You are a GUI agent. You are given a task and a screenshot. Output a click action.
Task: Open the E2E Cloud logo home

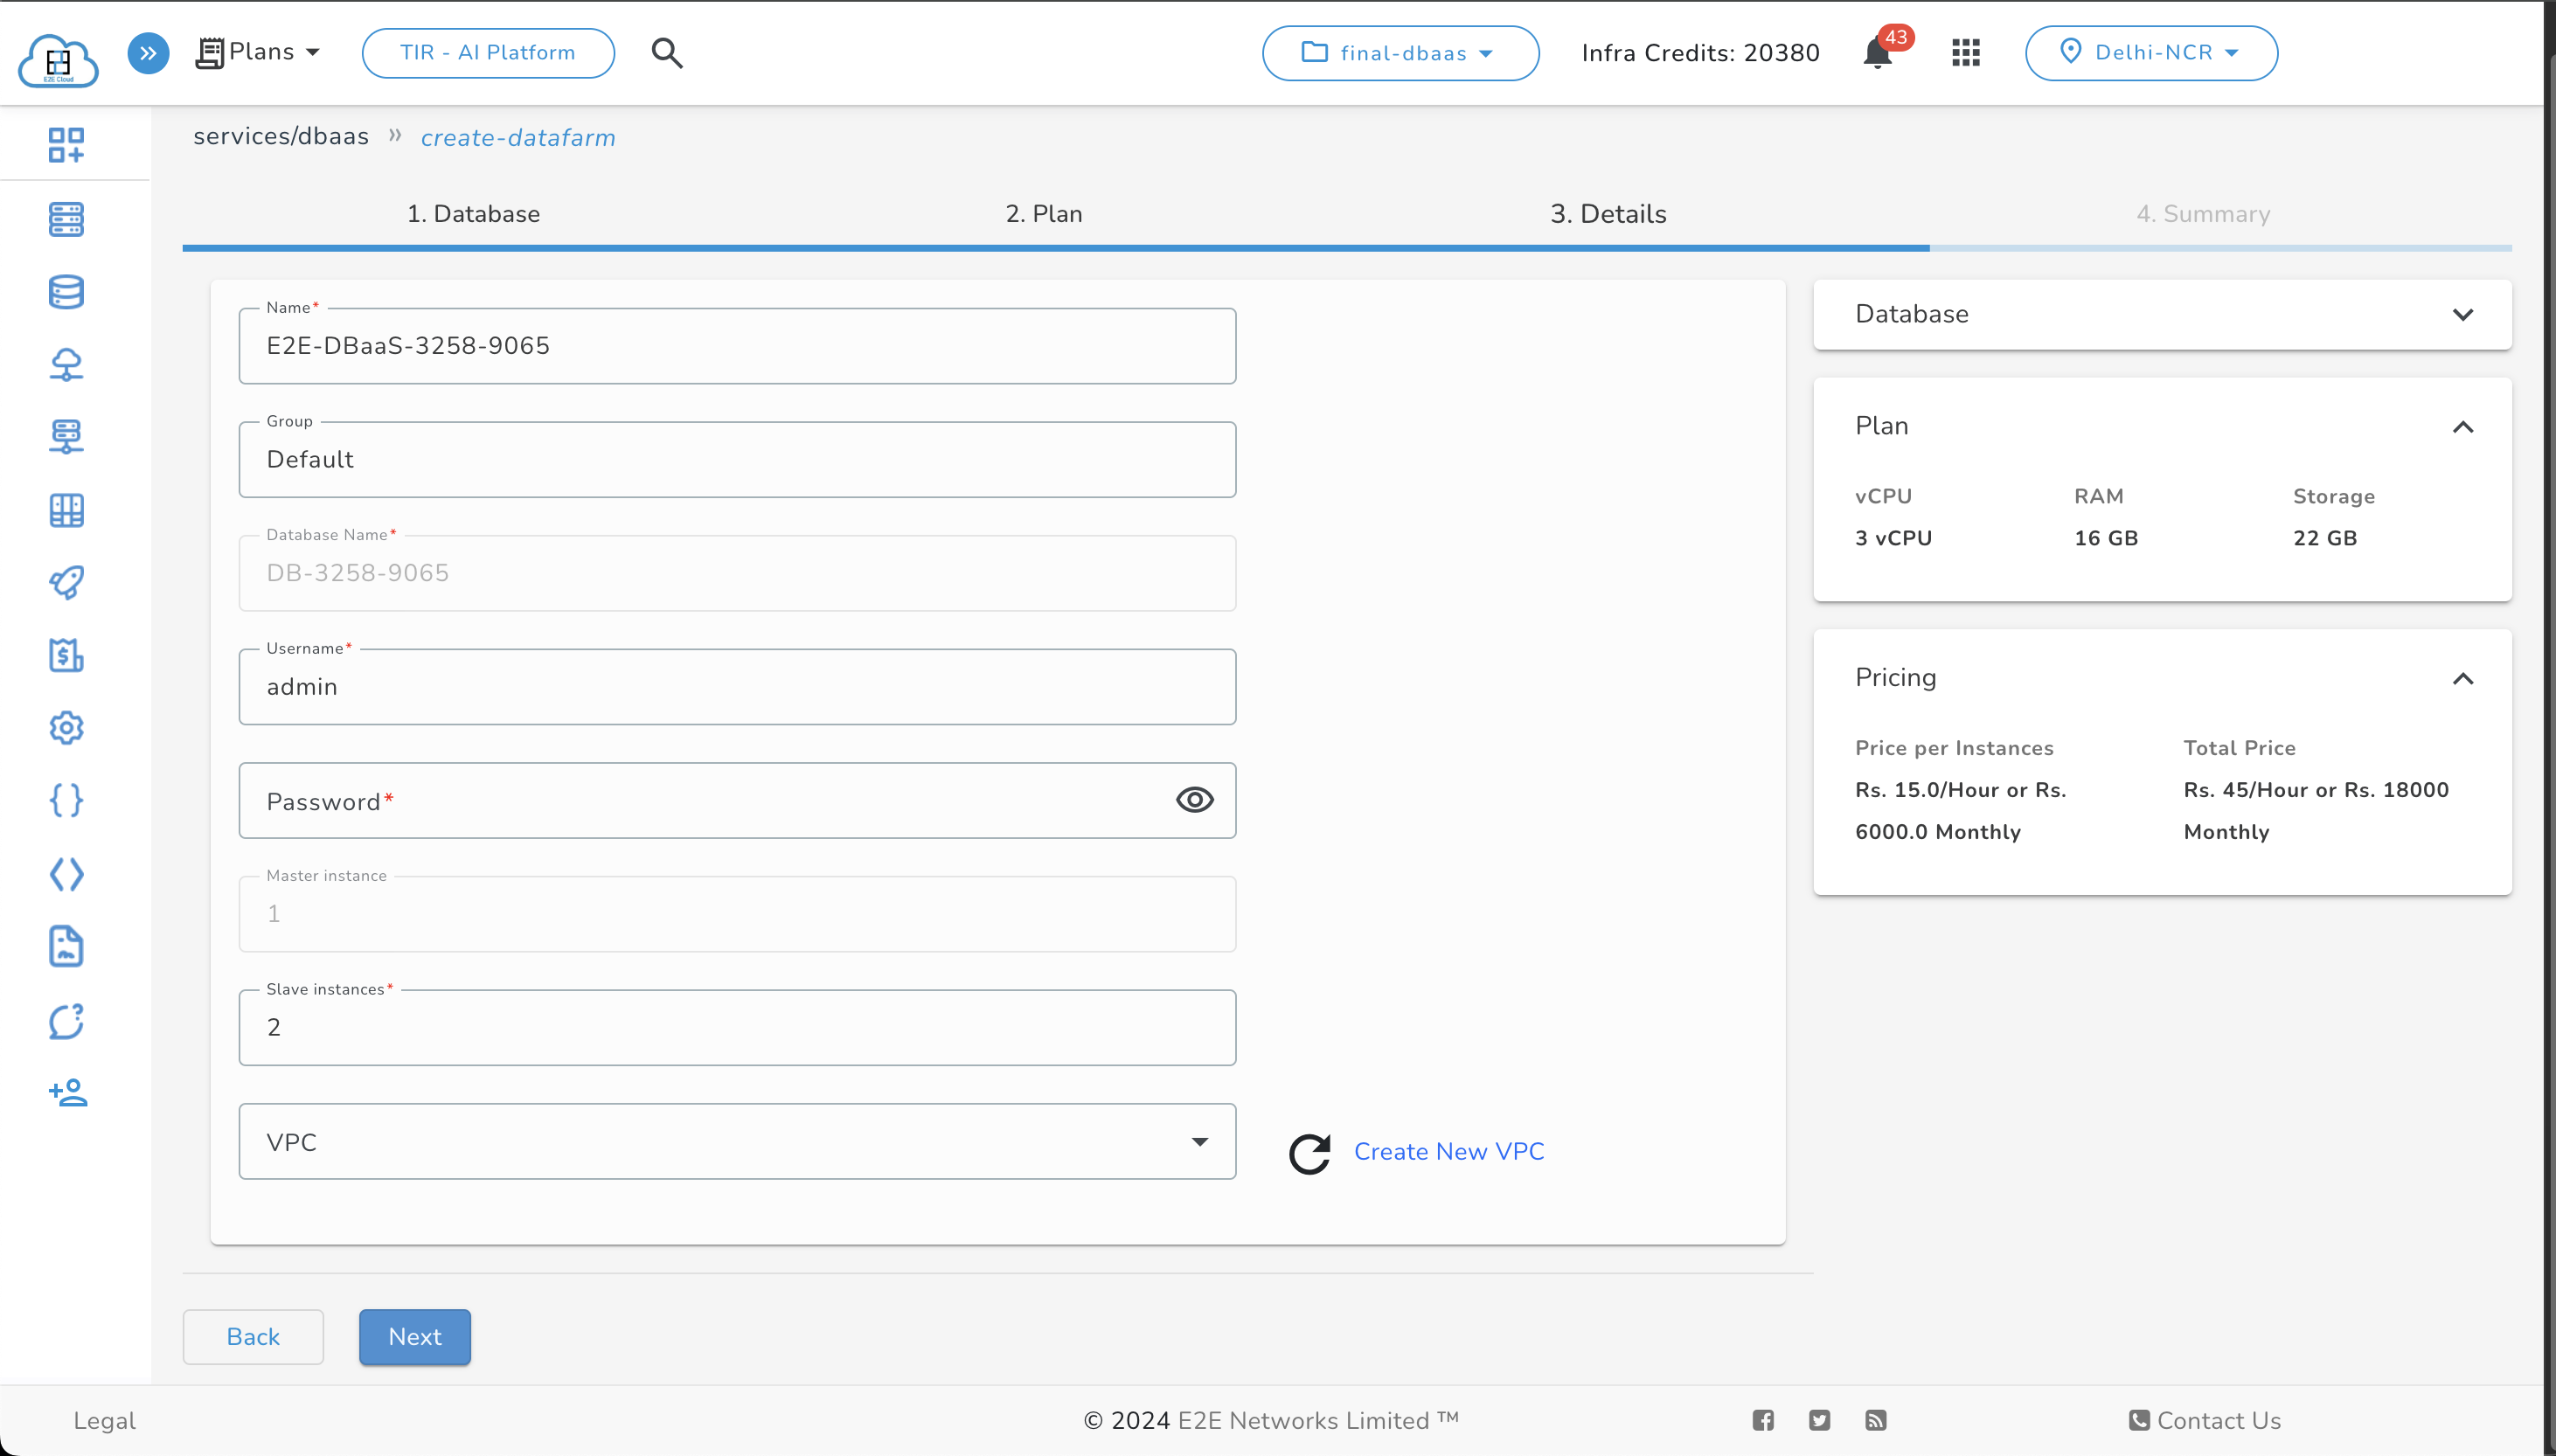58,59
